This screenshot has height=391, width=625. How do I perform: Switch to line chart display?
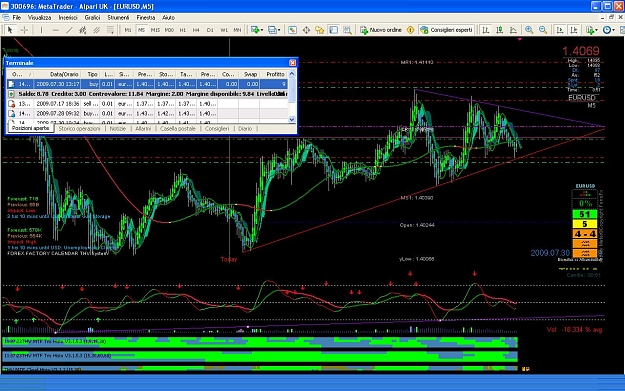[x=513, y=30]
